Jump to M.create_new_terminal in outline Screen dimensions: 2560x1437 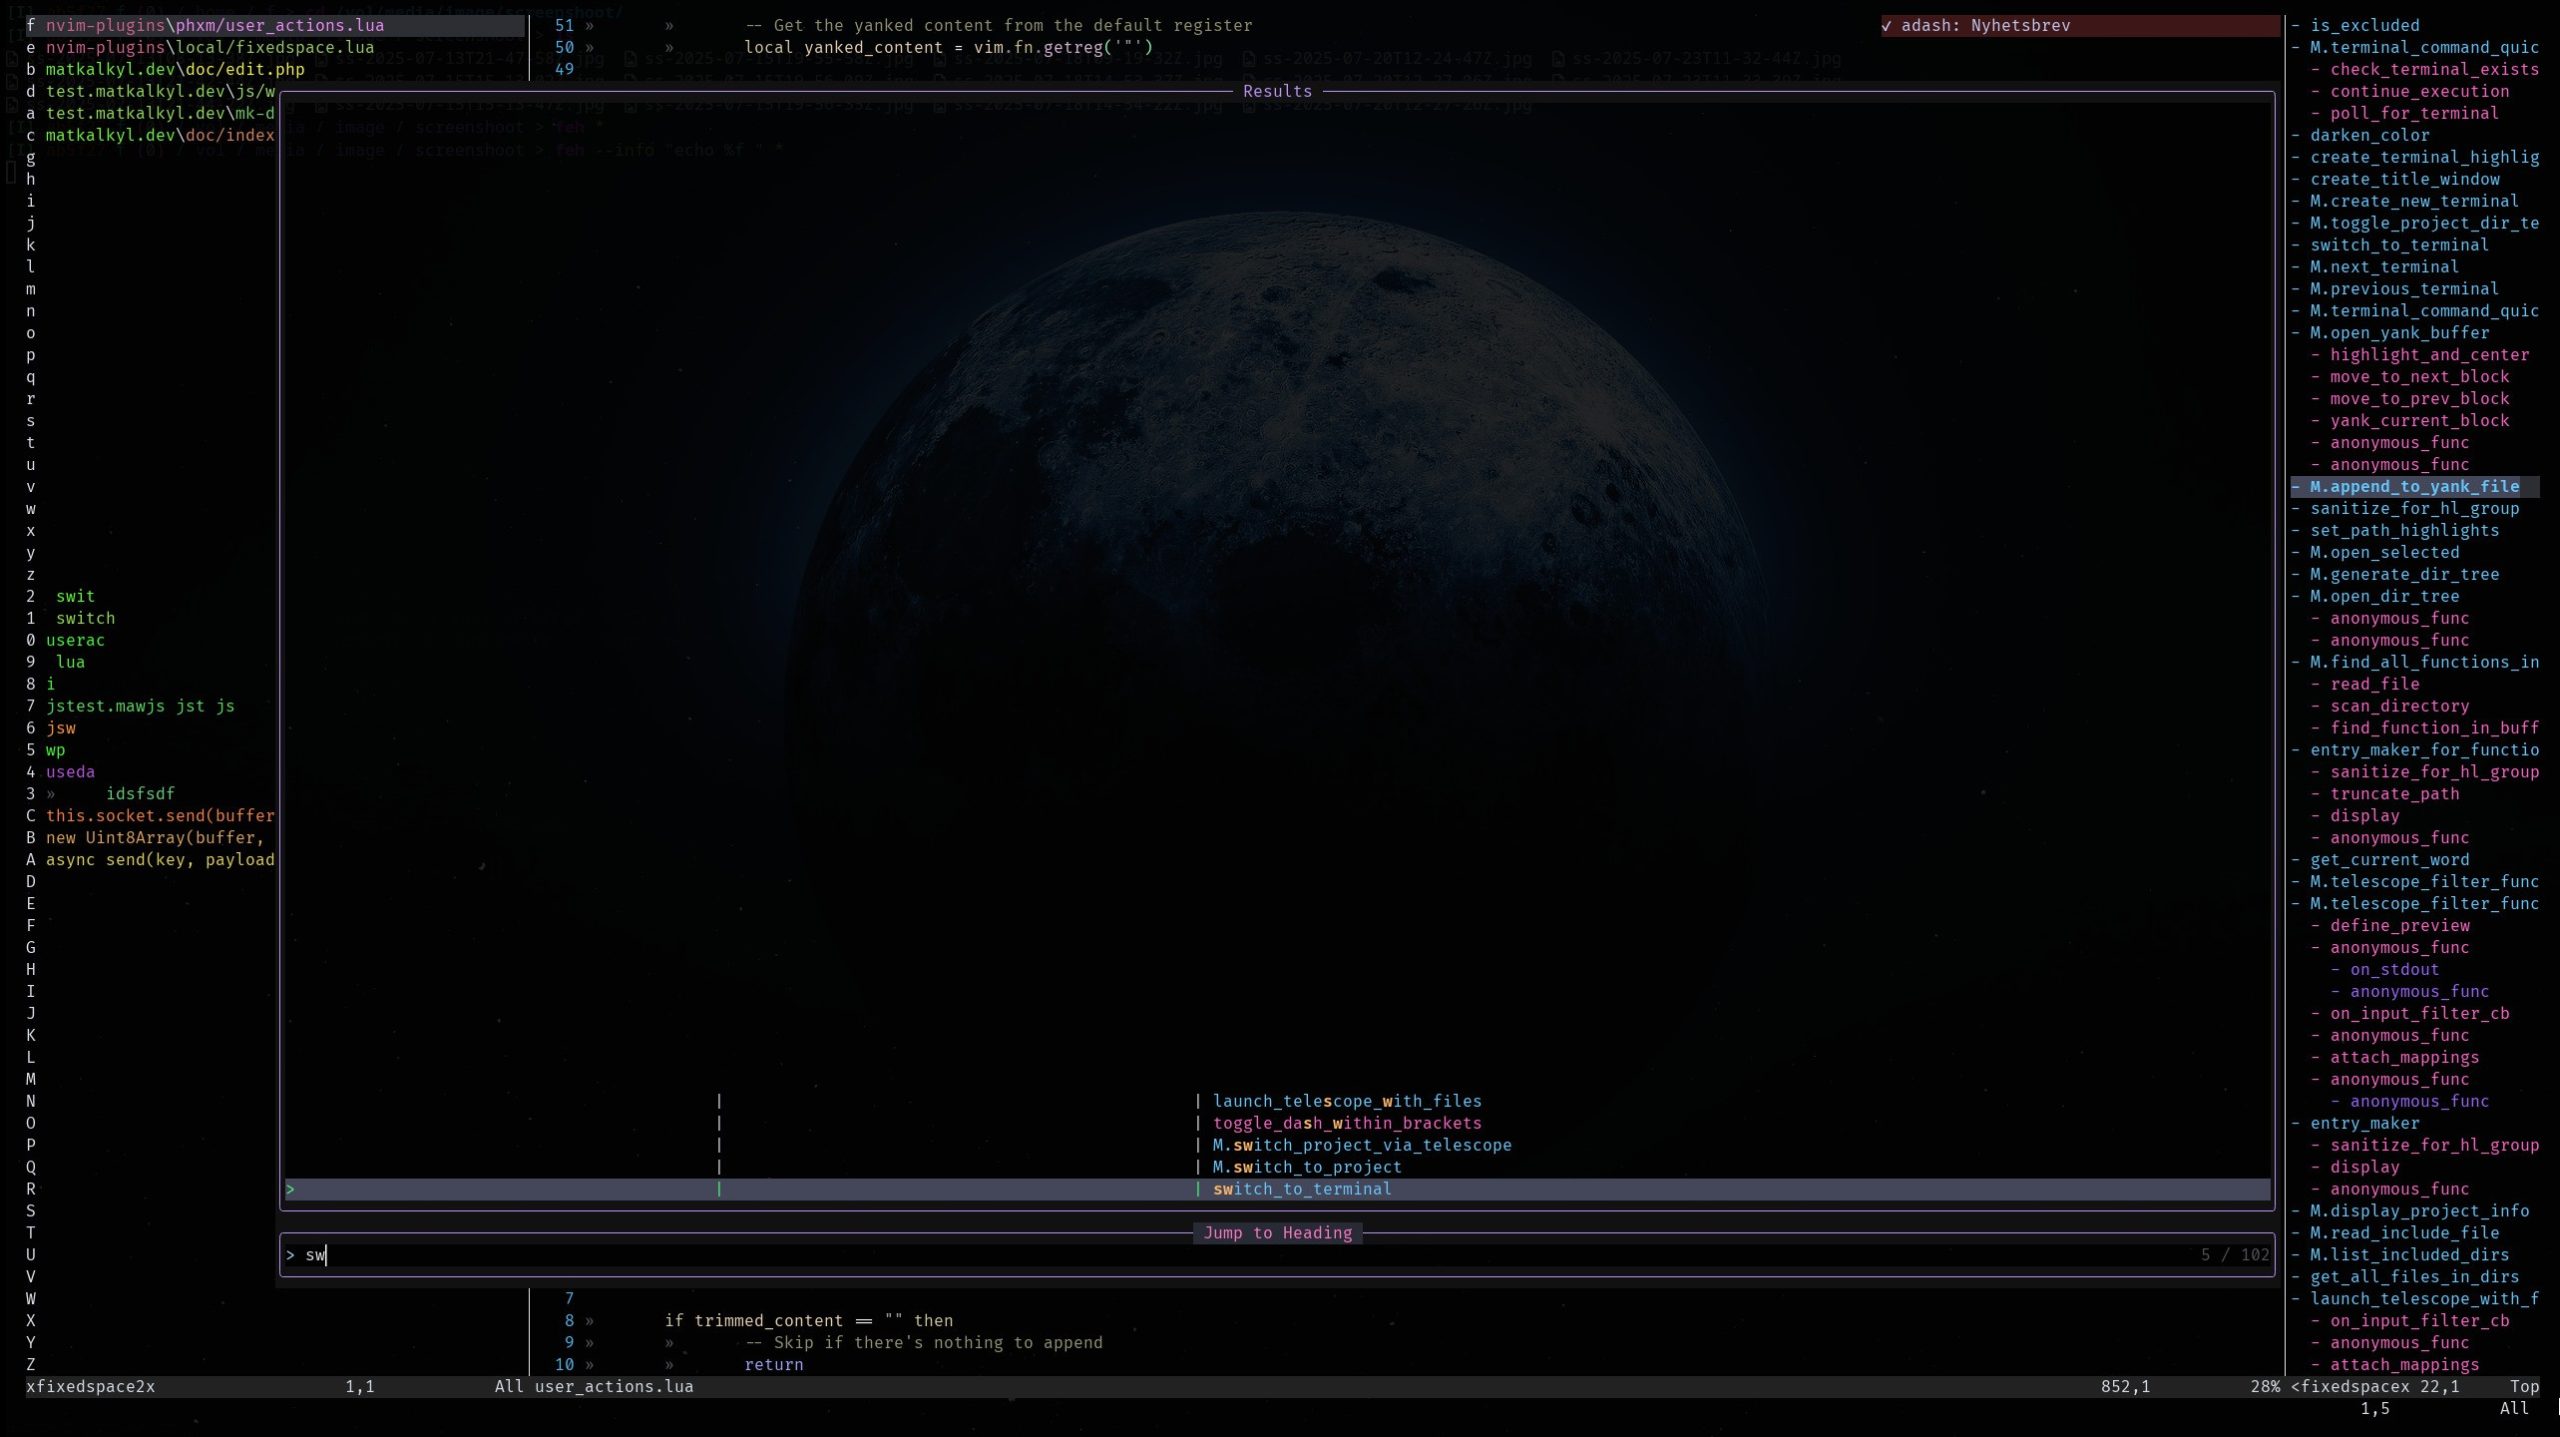tap(2414, 201)
